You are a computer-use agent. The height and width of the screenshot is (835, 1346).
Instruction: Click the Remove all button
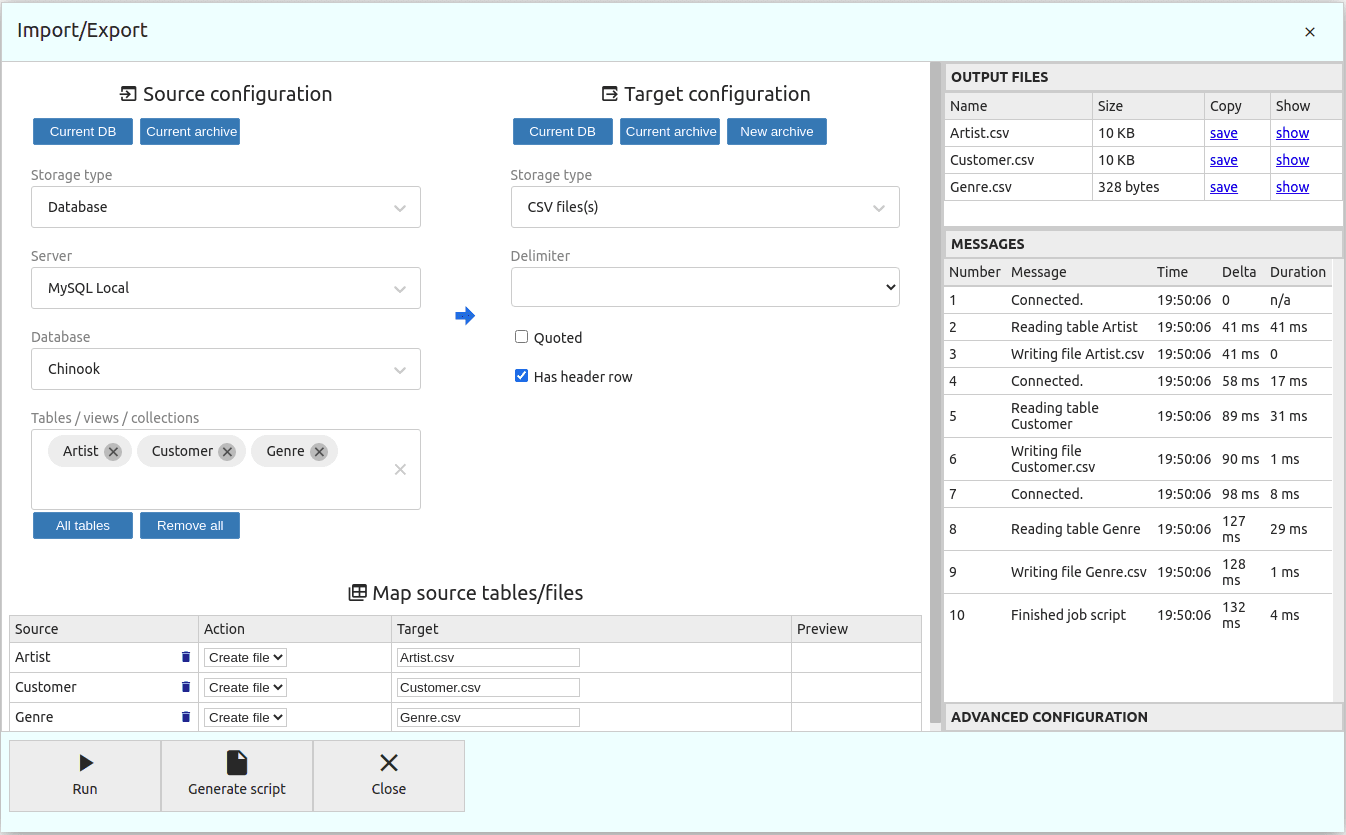point(189,525)
